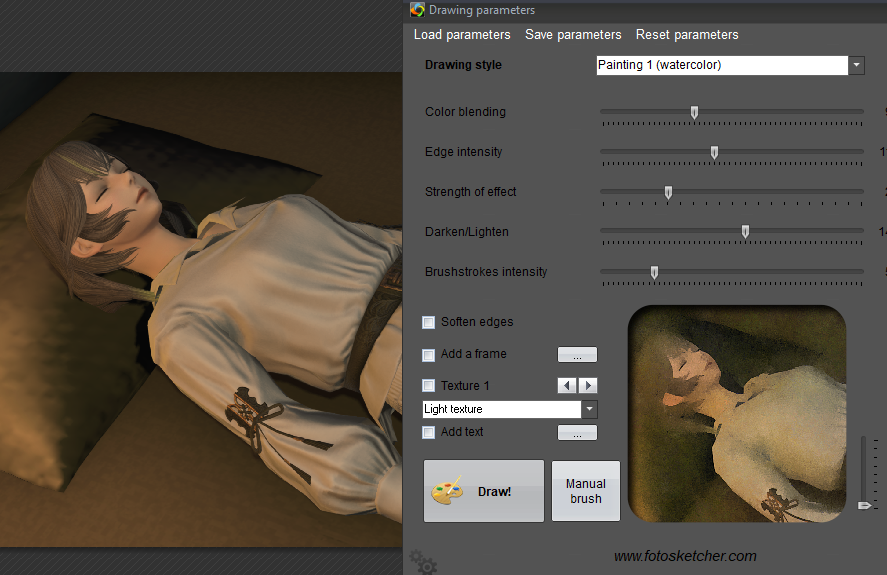
Task: Click the previous texture arrow button
Action: [567, 385]
